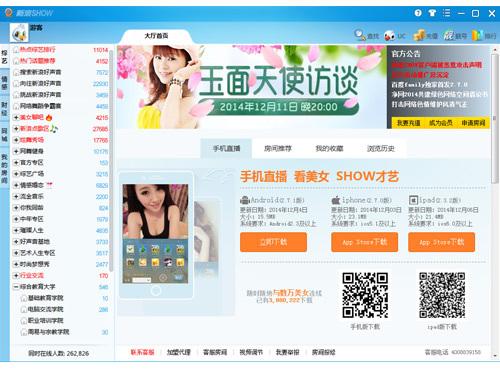The height and width of the screenshot is (375, 500).
Task: Click the room list vertical scrollbar
Action: coord(111,160)
